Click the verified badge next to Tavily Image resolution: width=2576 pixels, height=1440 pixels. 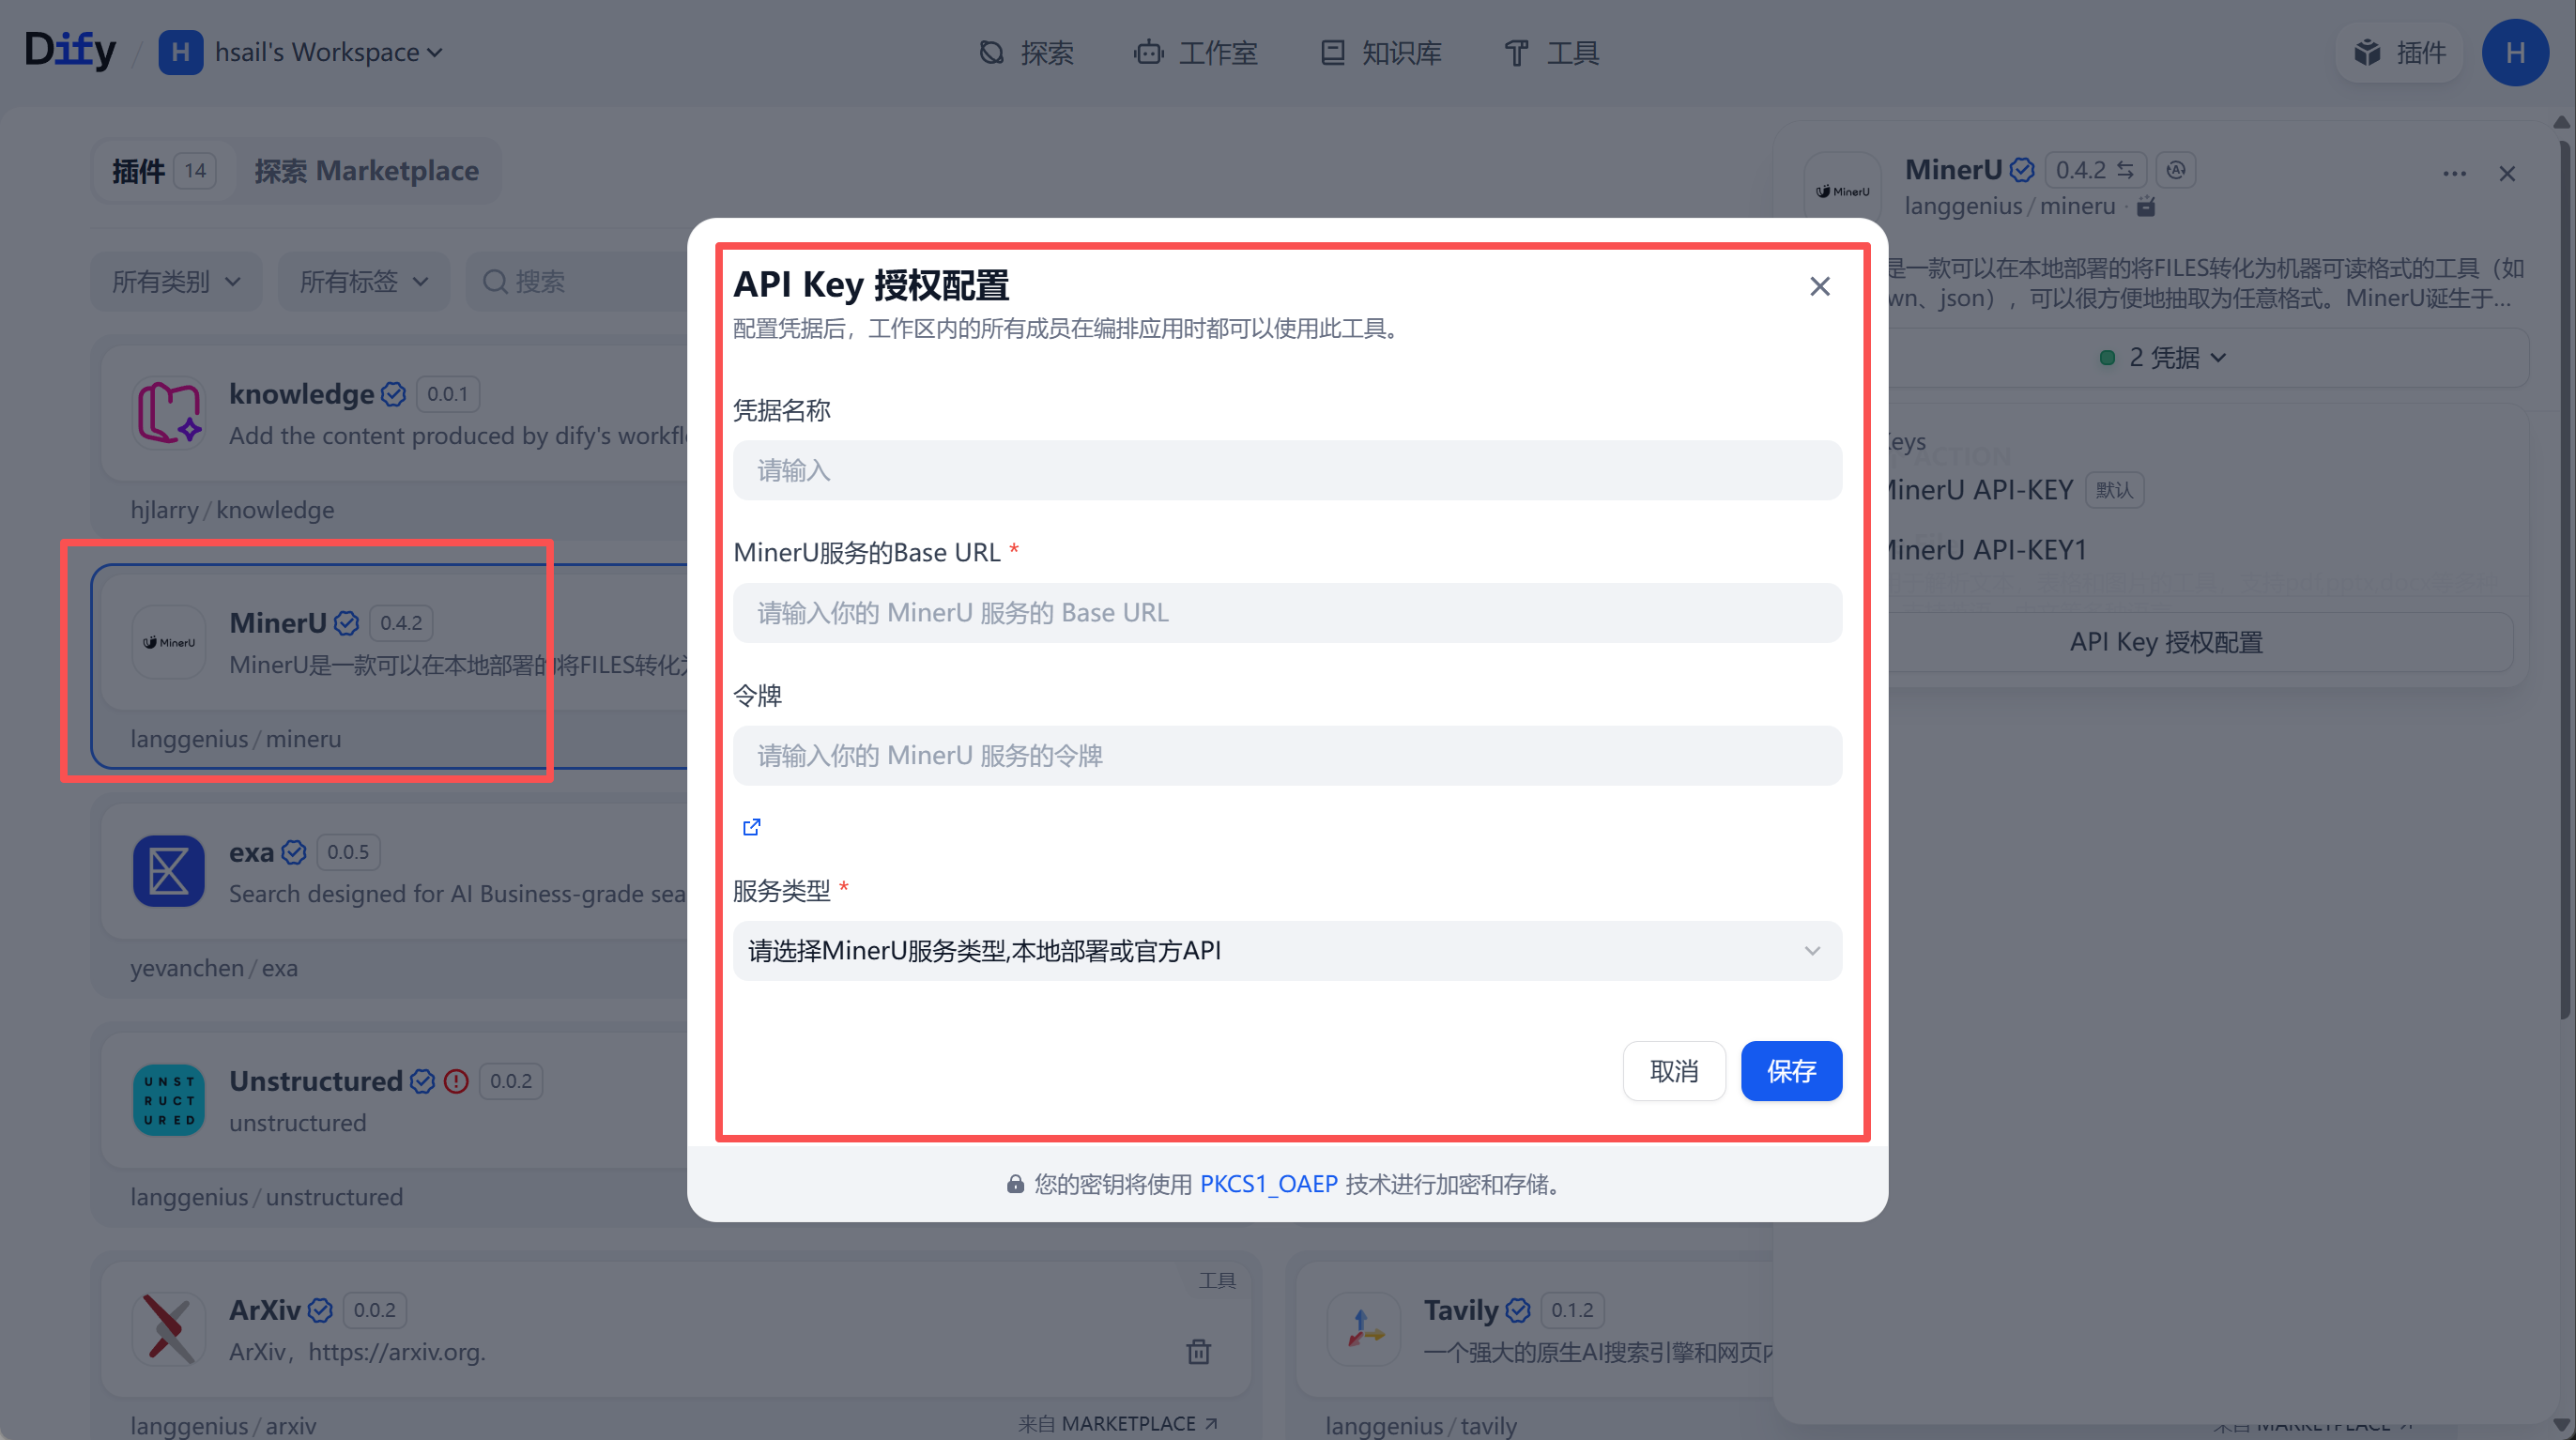coord(1518,1310)
